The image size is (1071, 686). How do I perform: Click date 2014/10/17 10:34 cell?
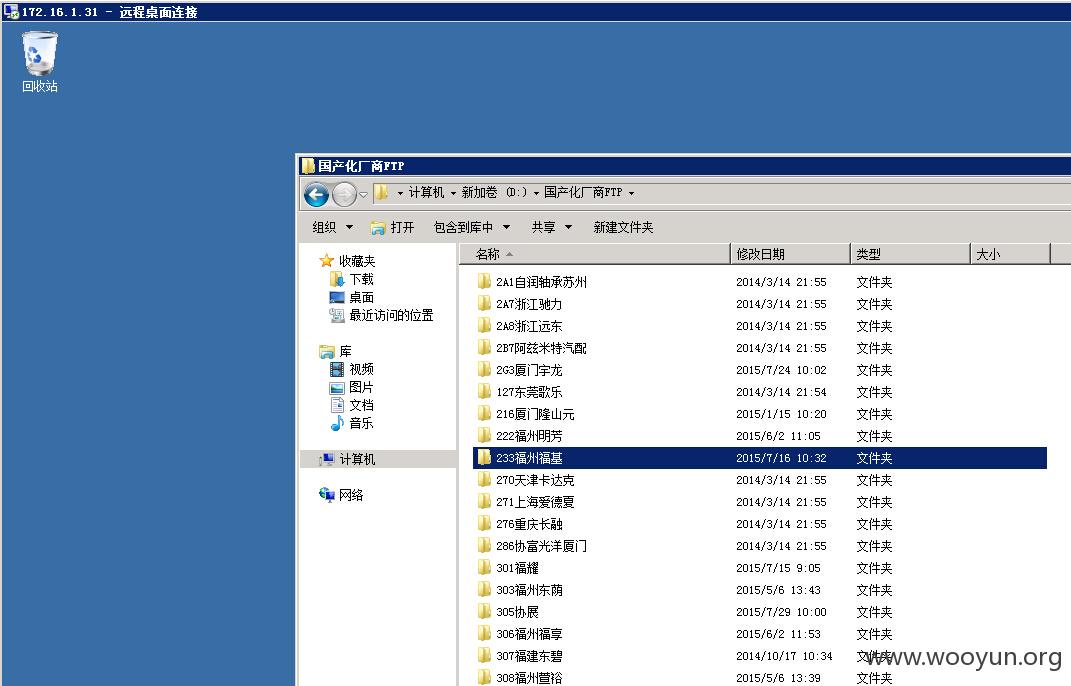click(x=784, y=656)
